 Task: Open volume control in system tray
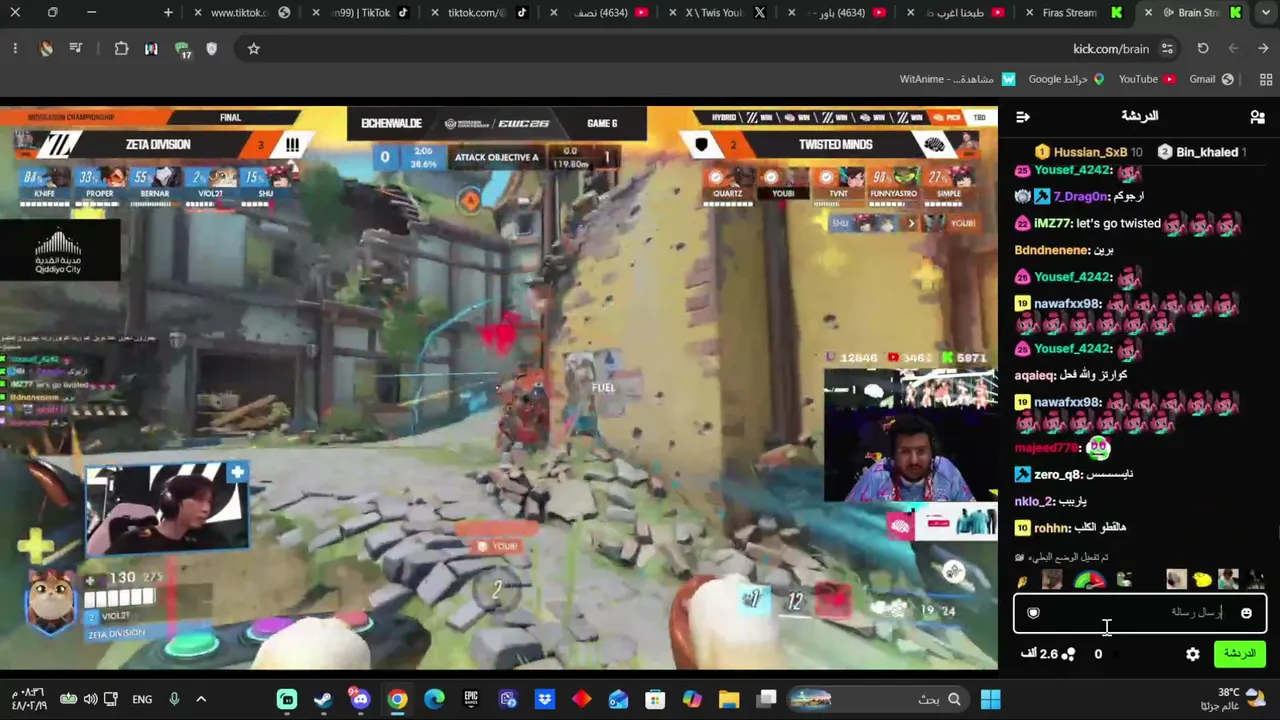click(91, 699)
